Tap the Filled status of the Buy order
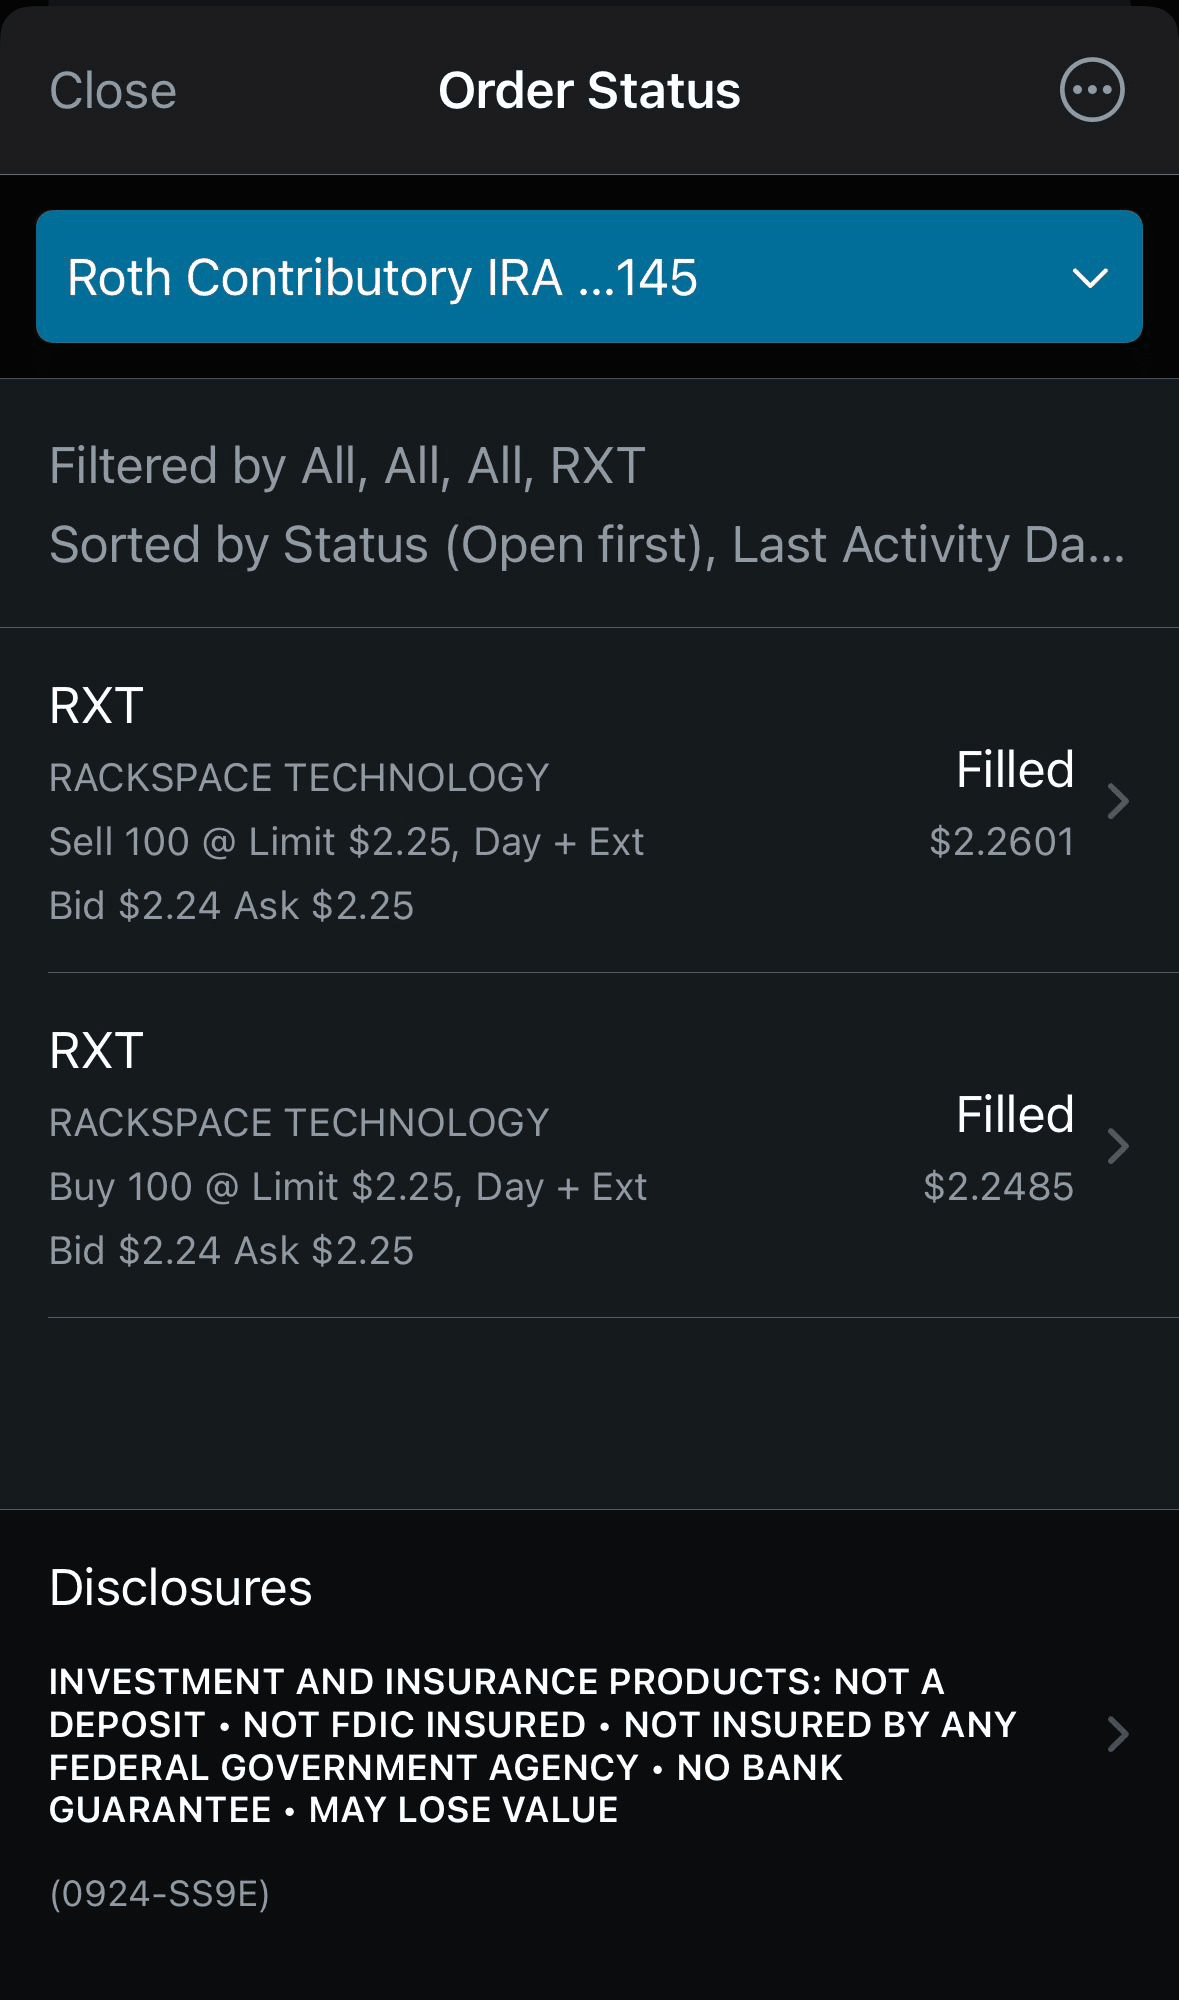Screen dimensions: 1179x2000 (x=1014, y=1115)
